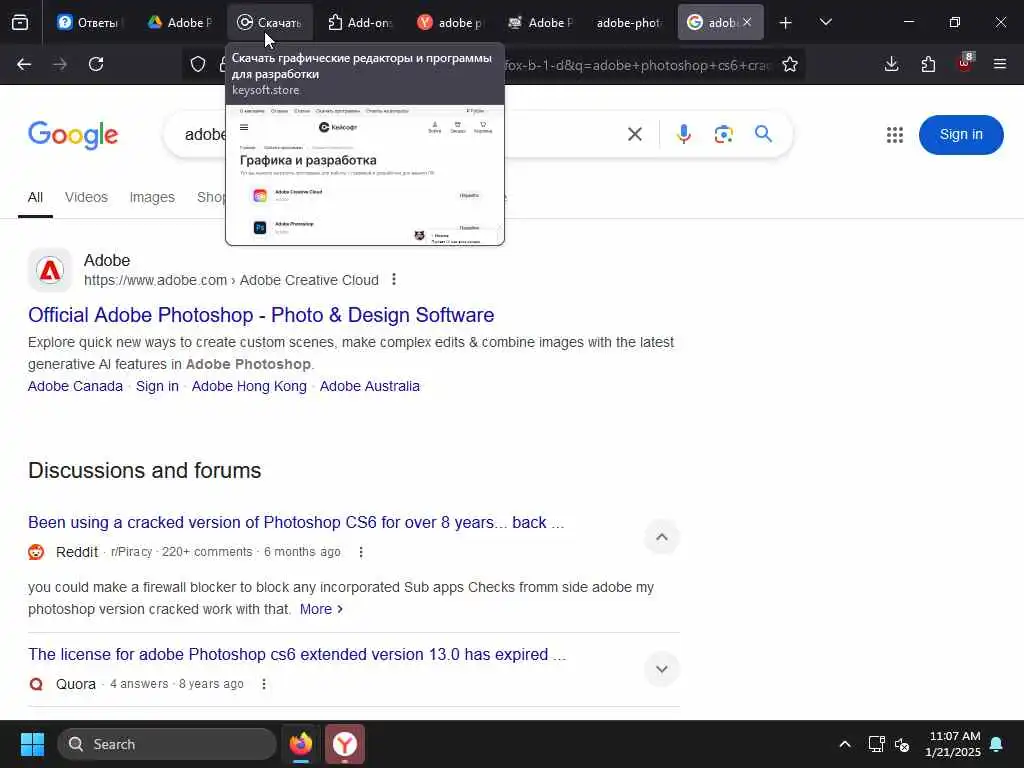List all tabs dropdown arrow
Screen dimensions: 1024x768
(826, 23)
